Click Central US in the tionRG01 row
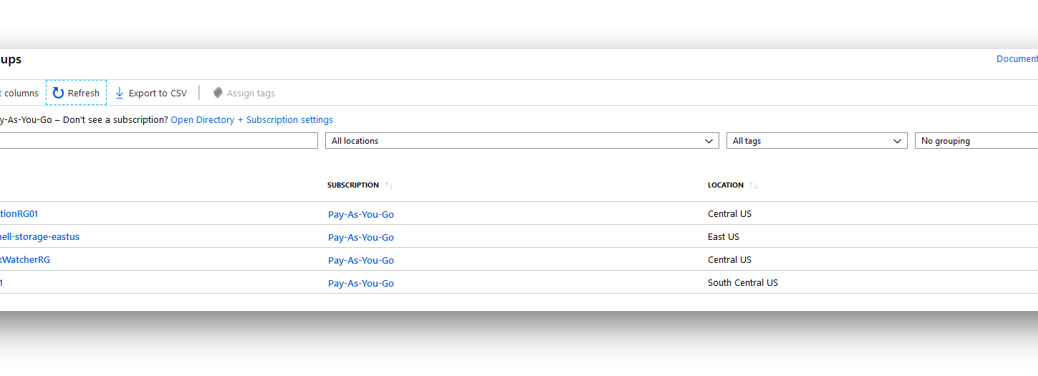1038x376 pixels. click(730, 214)
